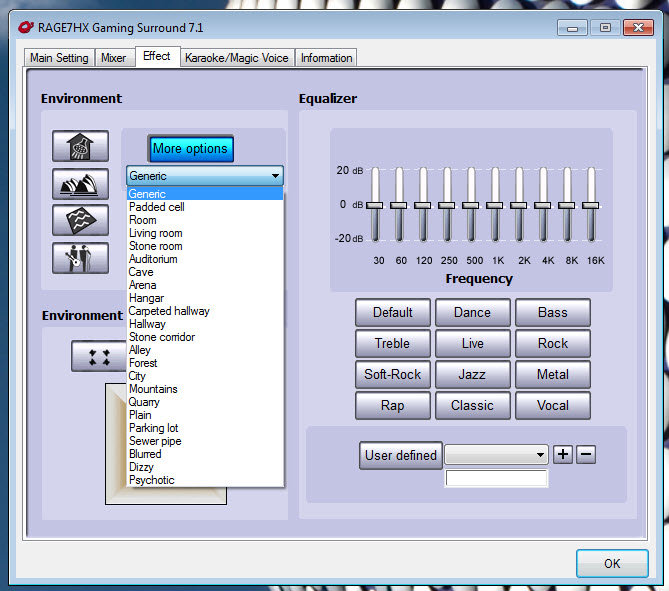Click the 30 Hz equalizer slider handle
This screenshot has height=591, width=669.
[375, 205]
